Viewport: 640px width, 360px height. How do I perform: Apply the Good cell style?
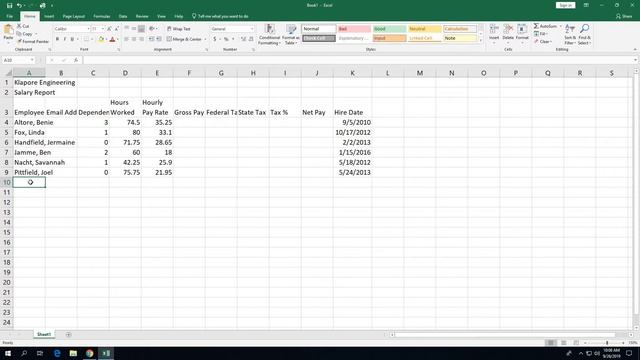(x=389, y=29)
